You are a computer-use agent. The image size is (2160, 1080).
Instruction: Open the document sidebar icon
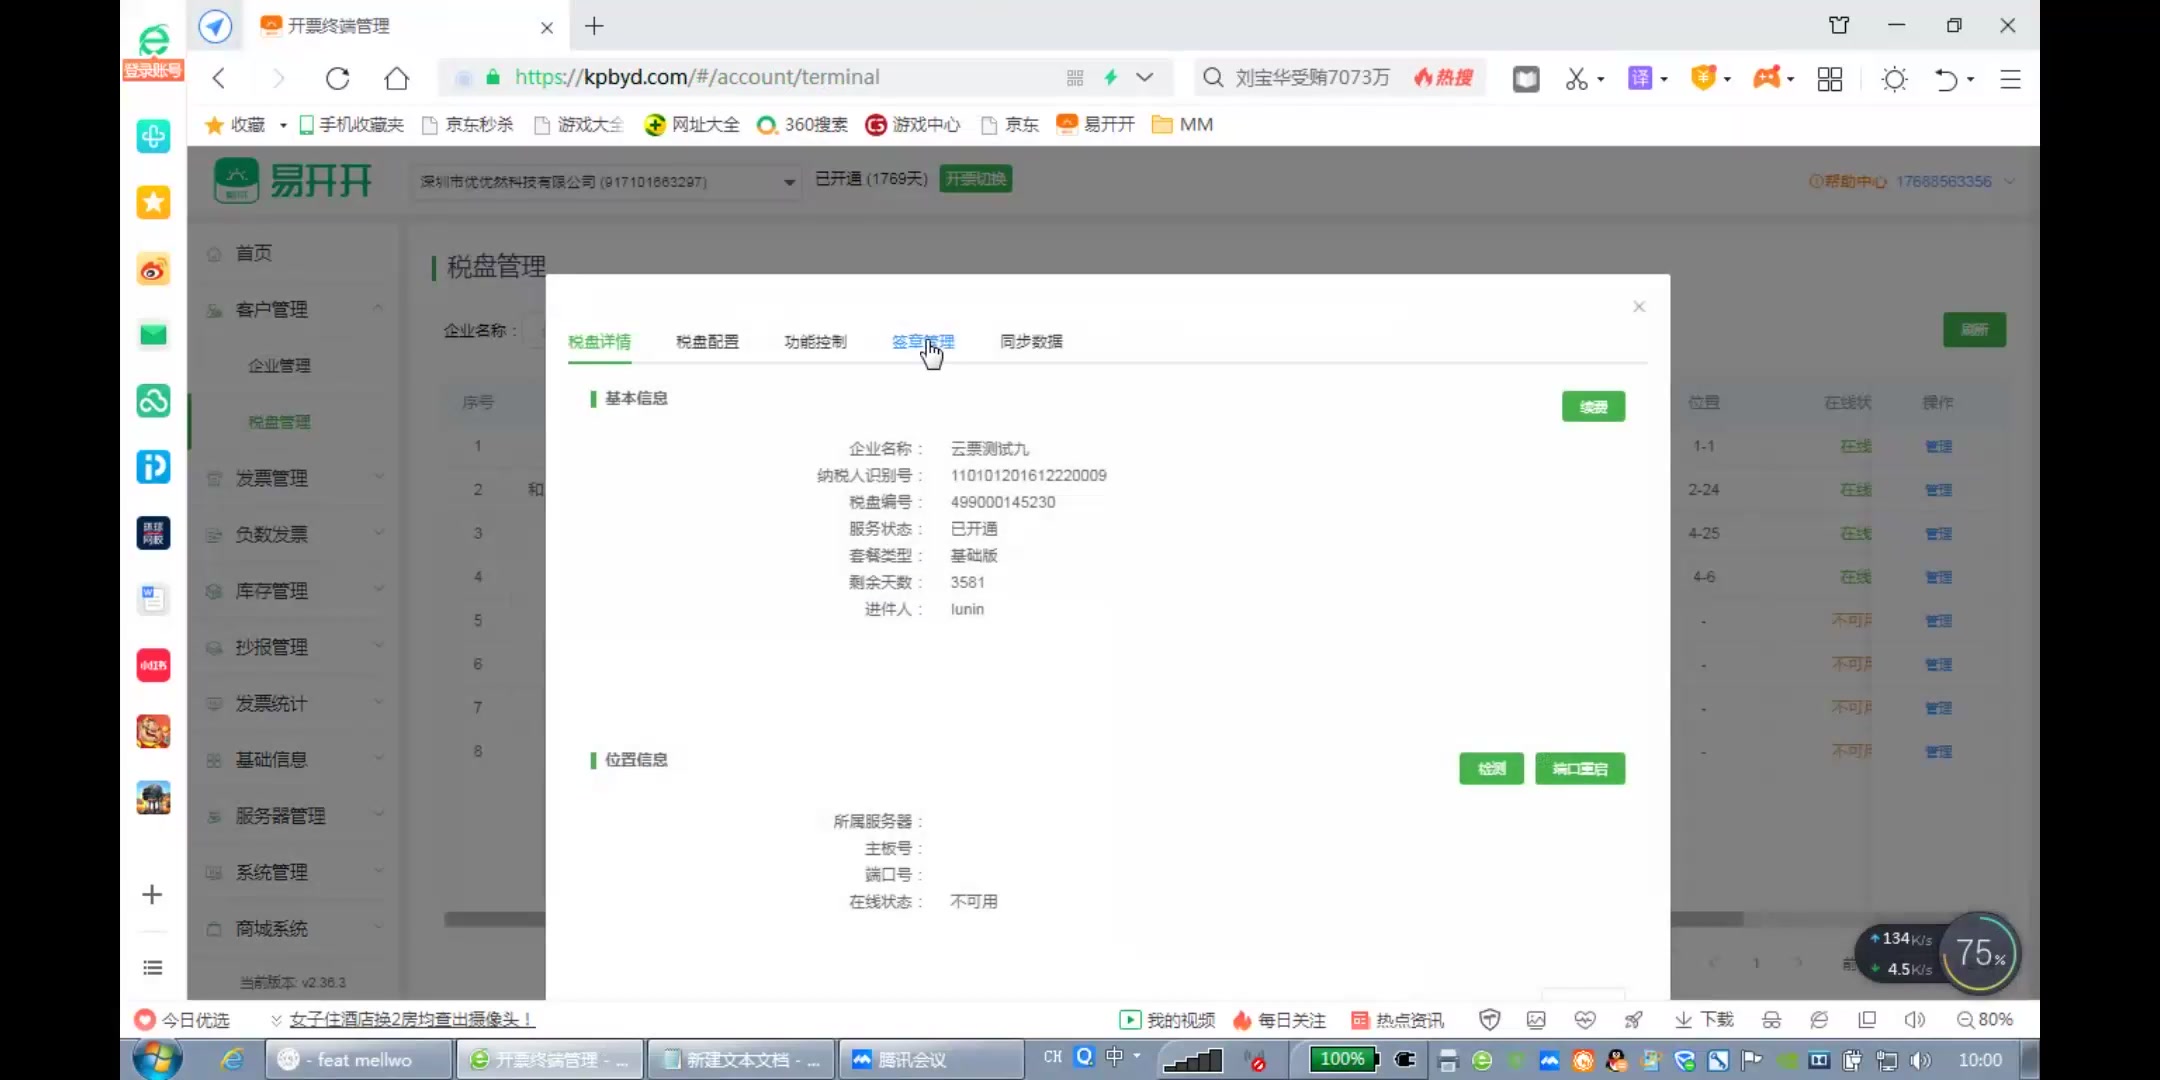[x=153, y=599]
